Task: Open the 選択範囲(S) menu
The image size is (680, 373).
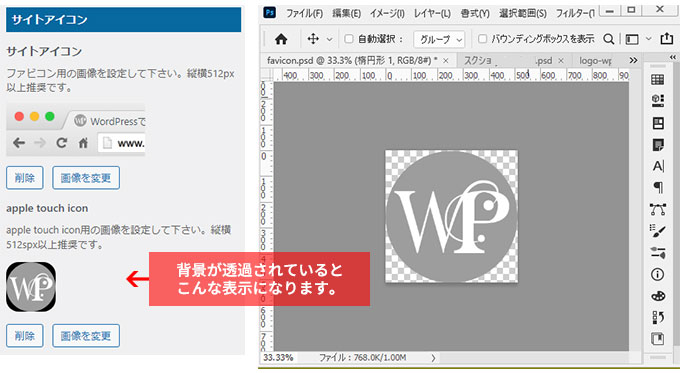Action: [x=523, y=13]
